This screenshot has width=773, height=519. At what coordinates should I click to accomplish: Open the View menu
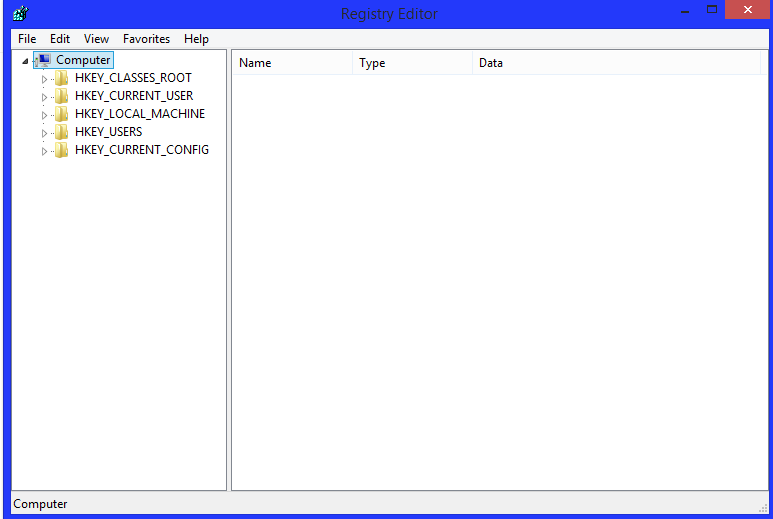pyautogui.click(x=96, y=39)
